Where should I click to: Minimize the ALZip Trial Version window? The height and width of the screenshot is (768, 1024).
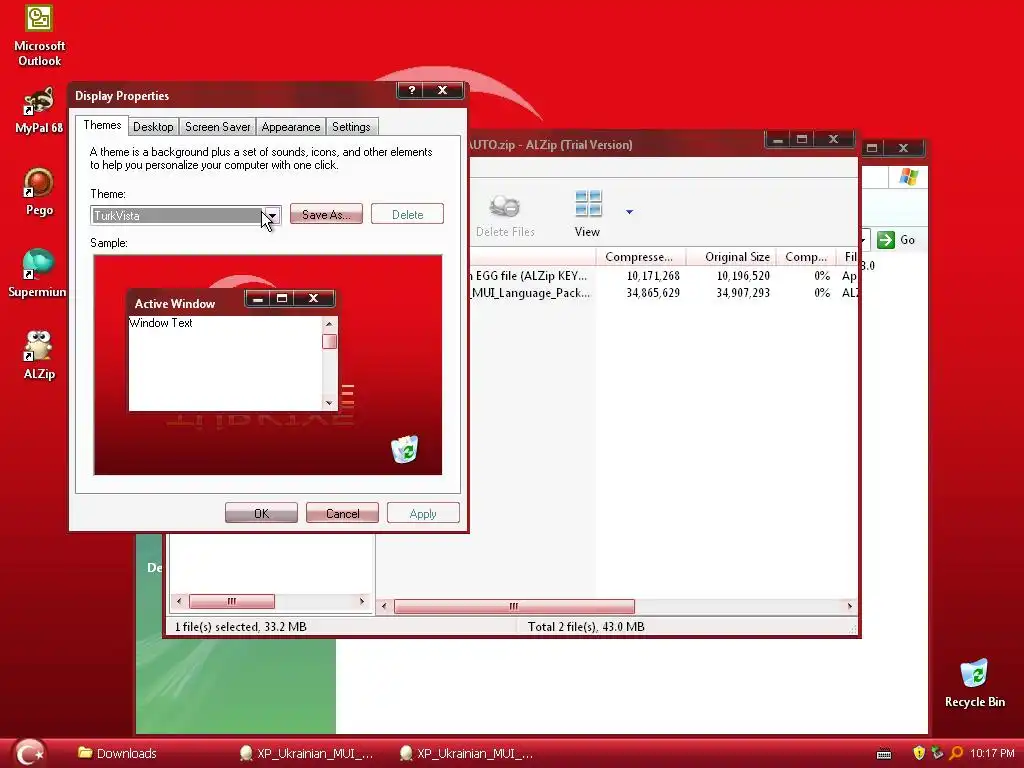coord(777,138)
